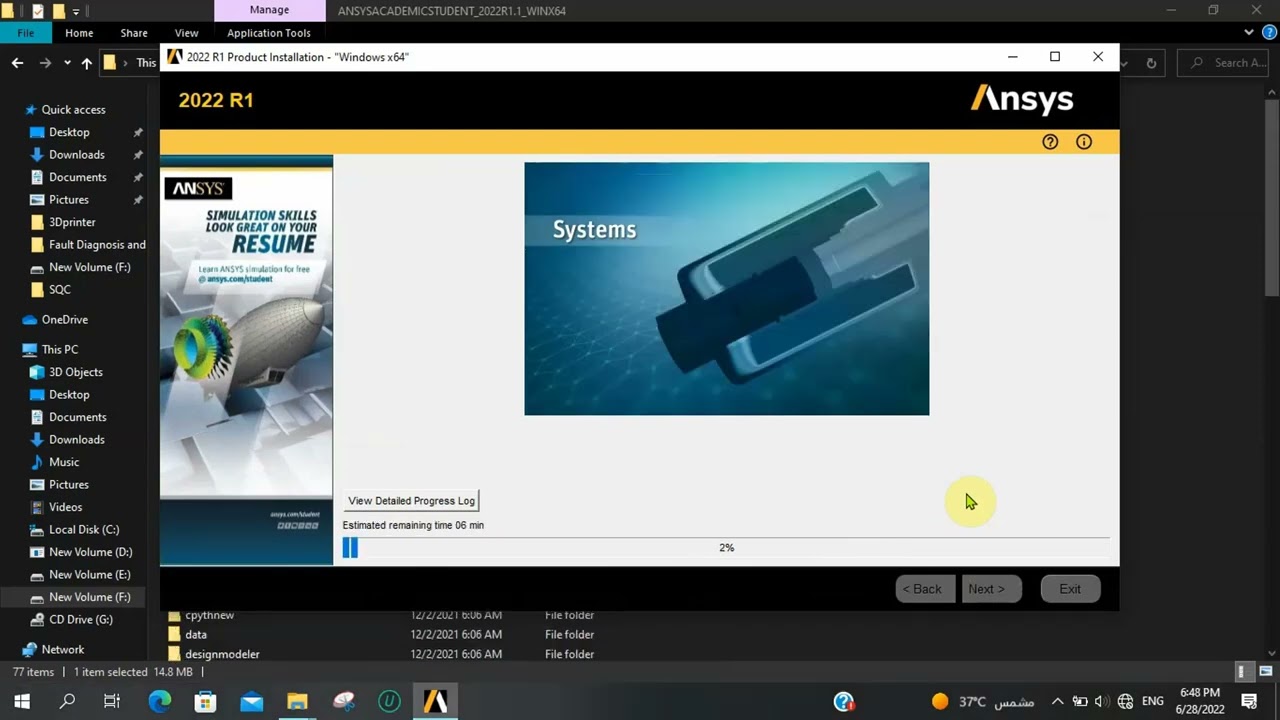
Task: Select the Manage contextual tab
Action: pyautogui.click(x=269, y=10)
